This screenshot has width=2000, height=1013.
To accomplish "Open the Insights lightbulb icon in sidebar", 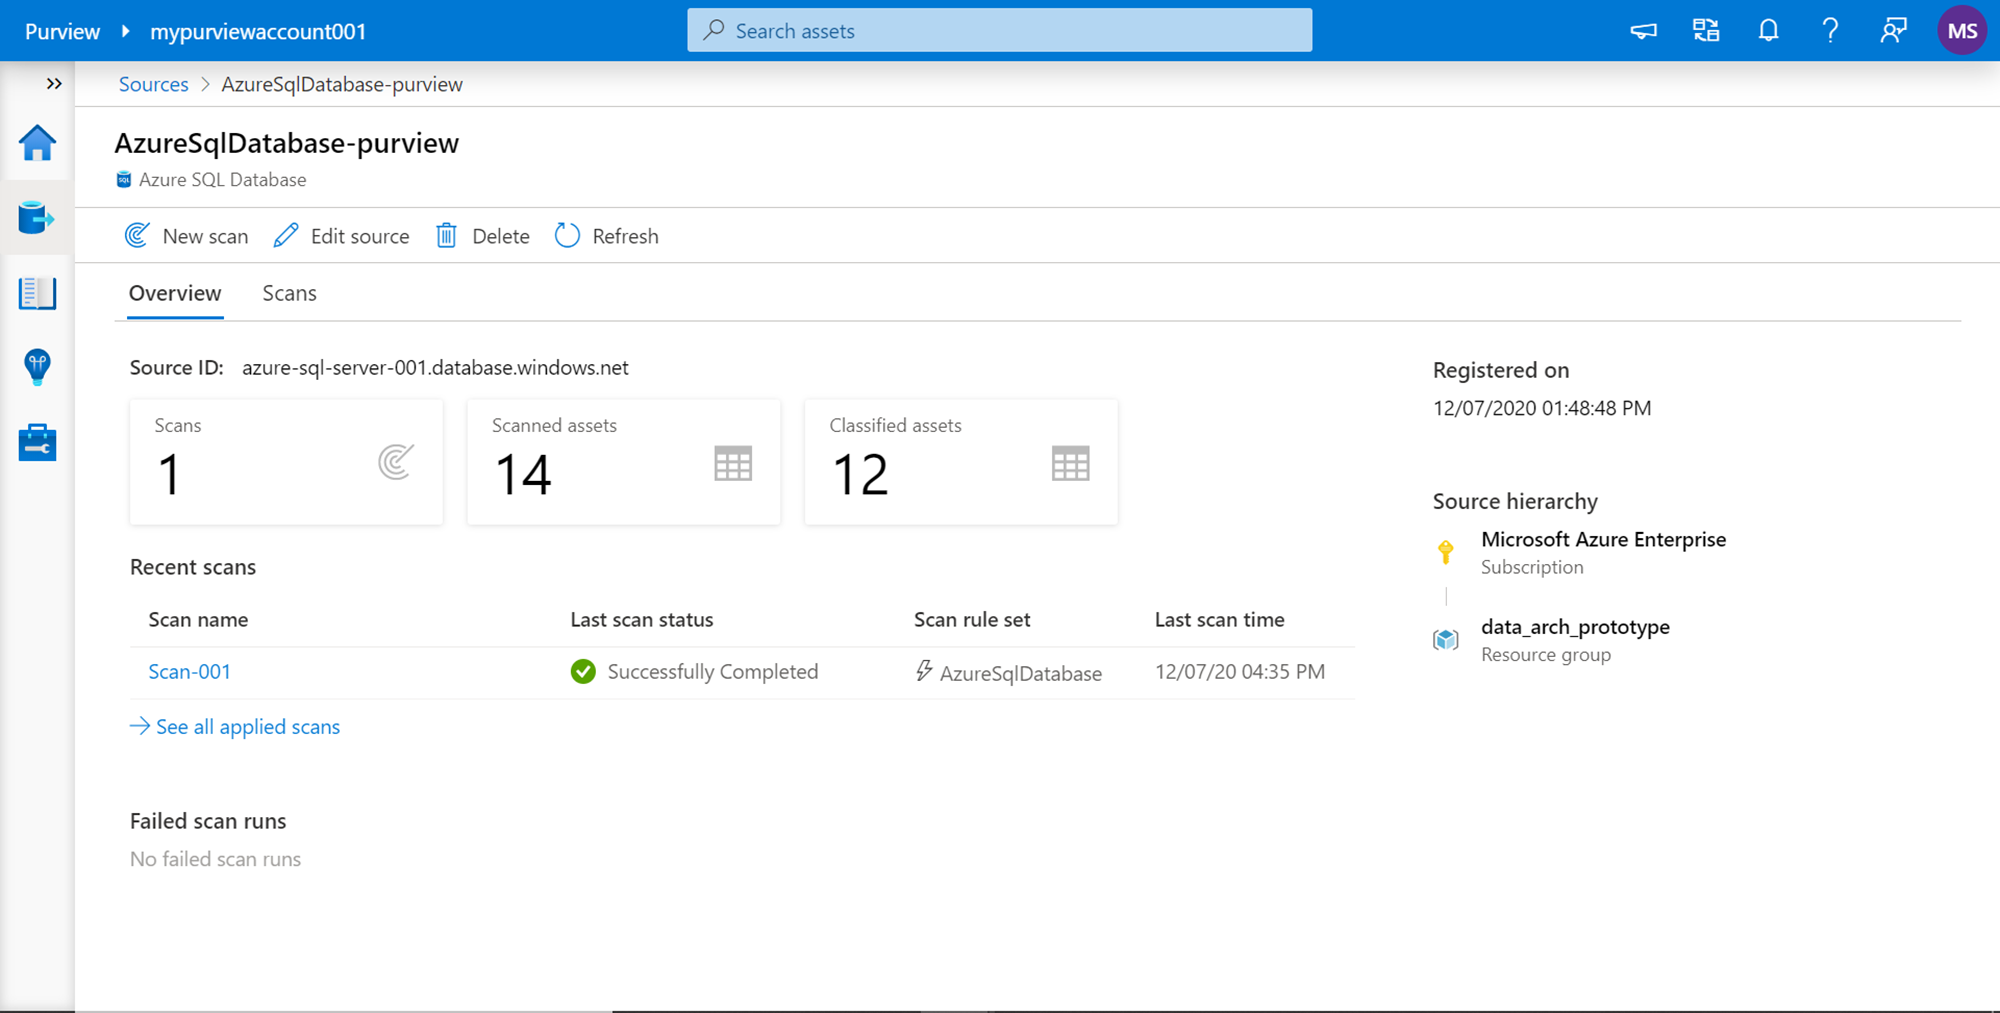I will (x=37, y=367).
